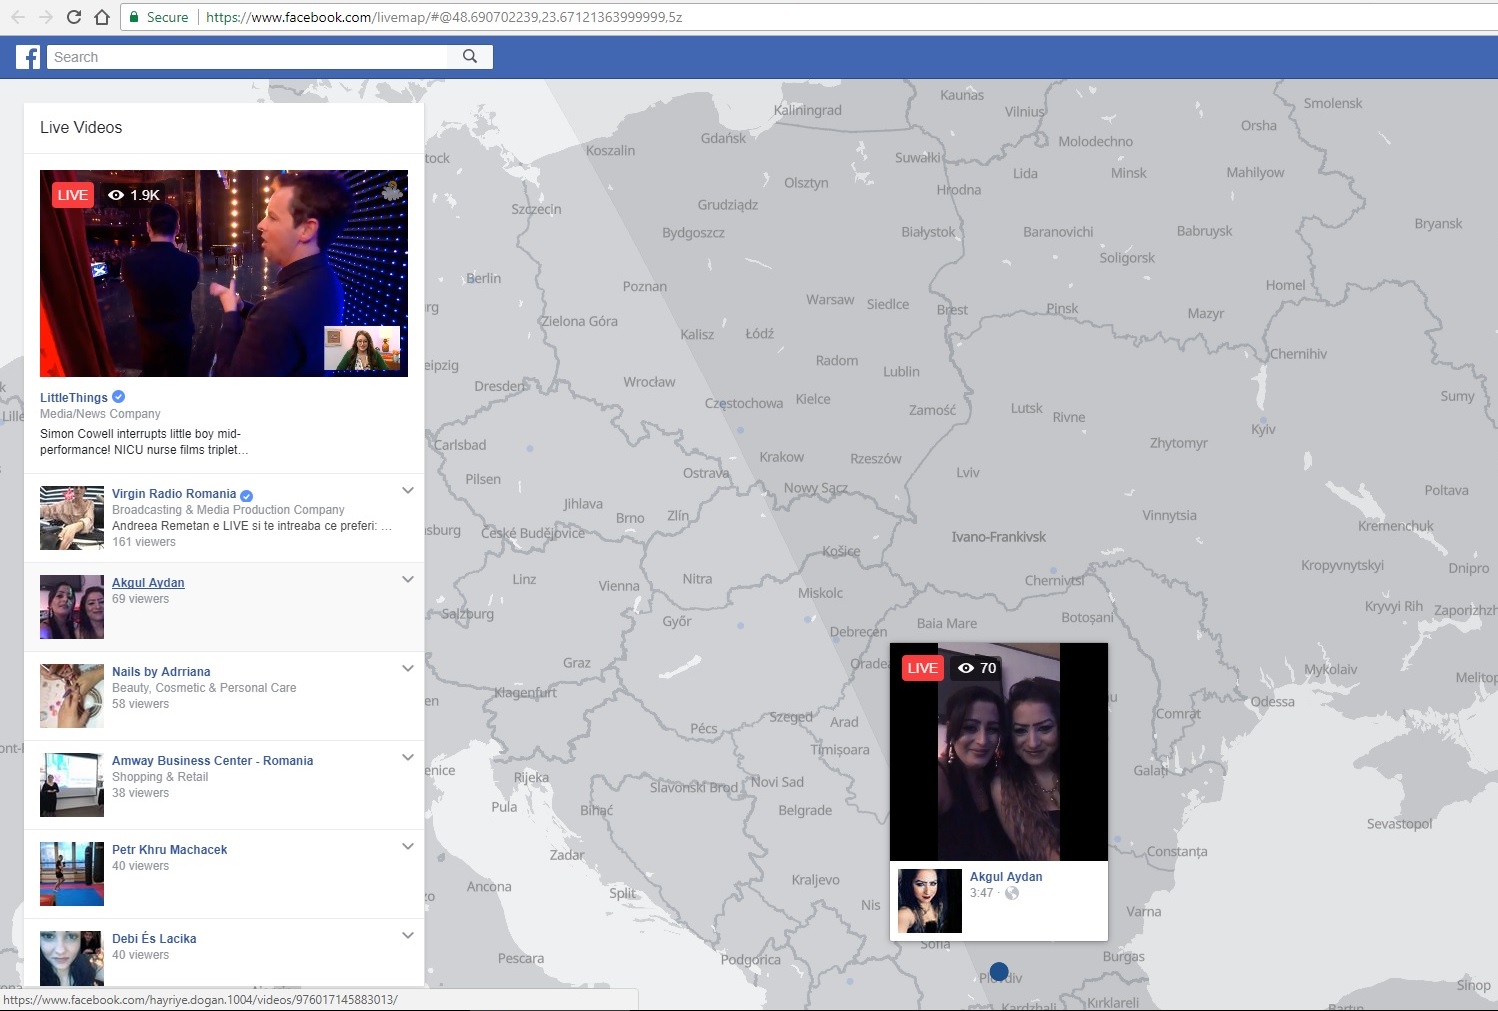1498x1011 pixels.
Task: Open Akgul Aydan name in map popup
Action: [x=1006, y=877]
